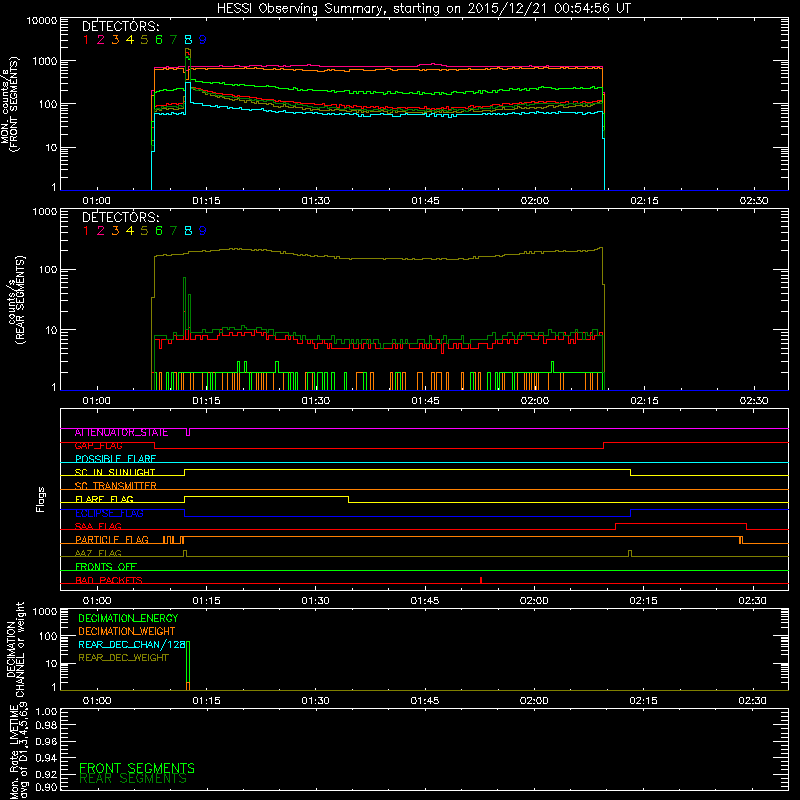
Task: Click the 1.00 tick label on the livetime axis
Action: (x=46, y=712)
